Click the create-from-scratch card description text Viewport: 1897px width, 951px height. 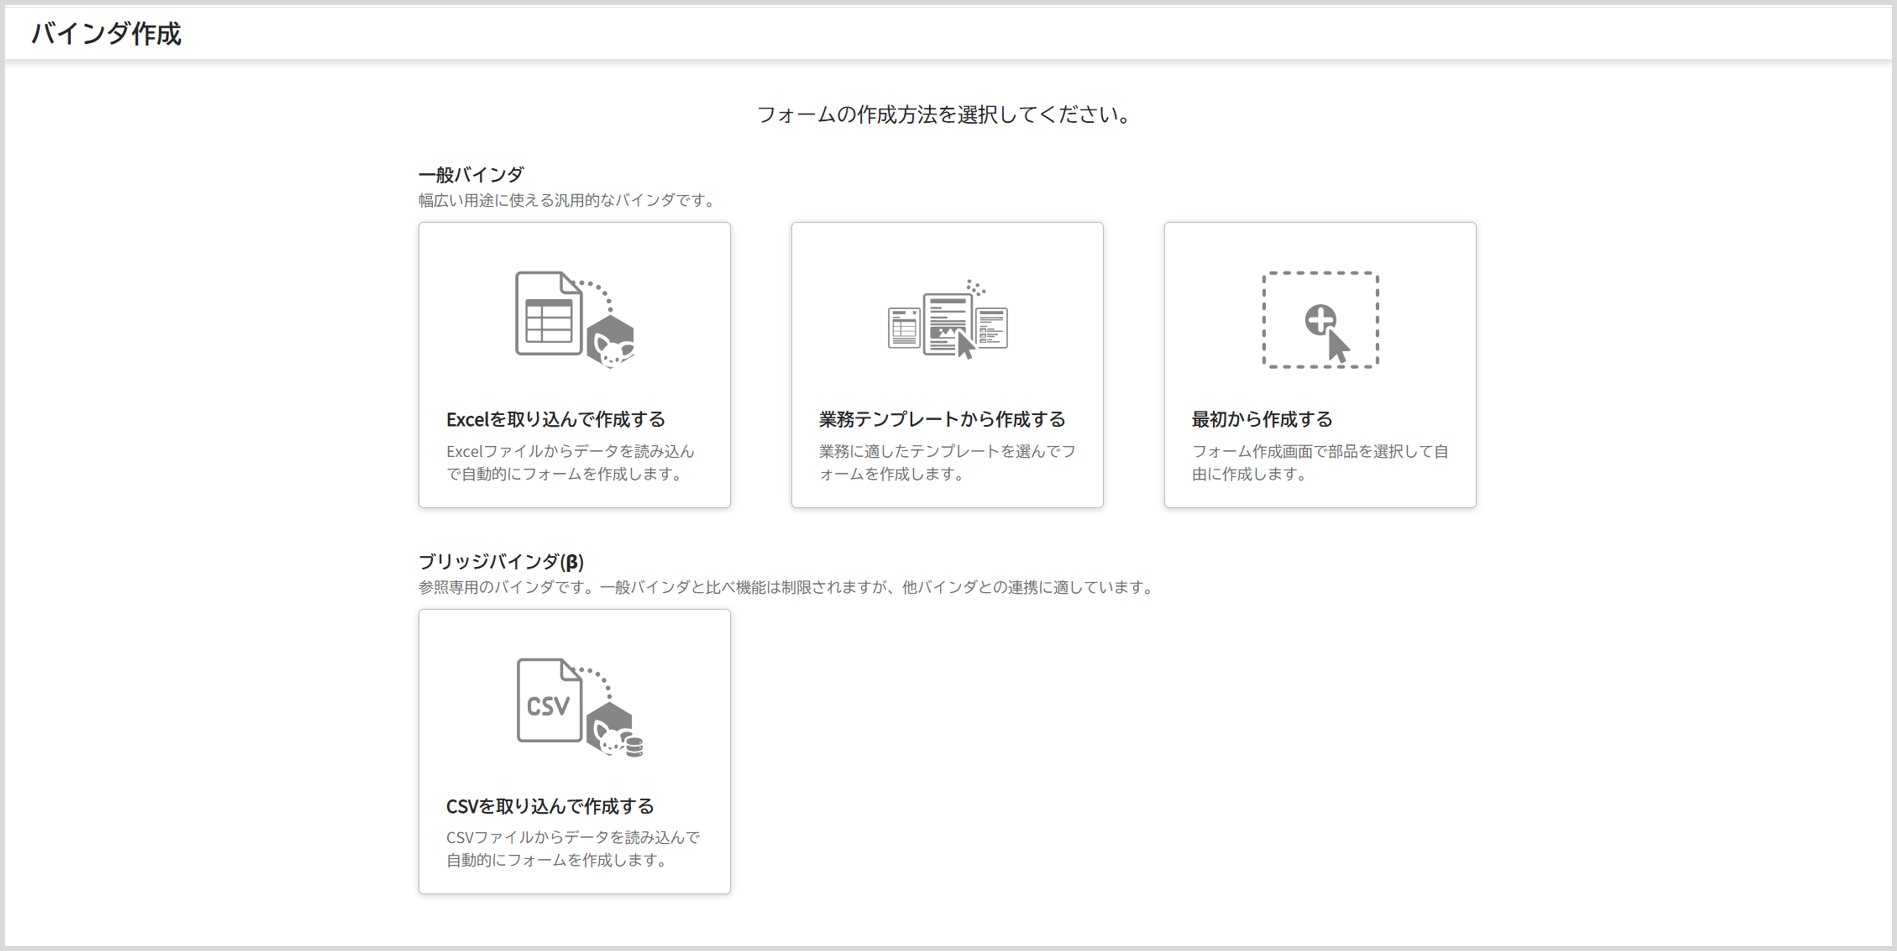1319,462
